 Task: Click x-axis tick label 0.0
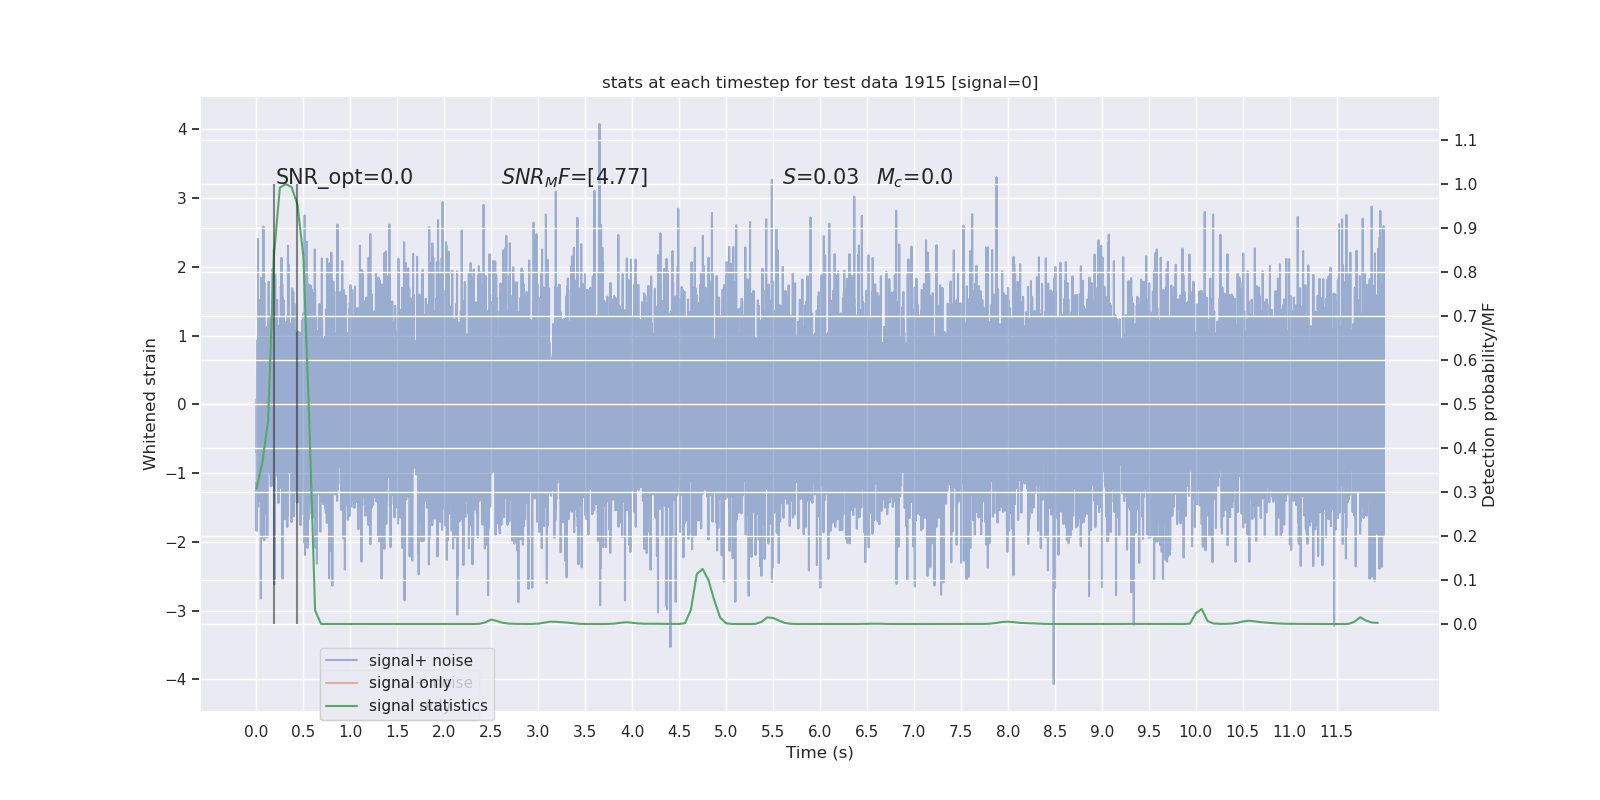256,732
